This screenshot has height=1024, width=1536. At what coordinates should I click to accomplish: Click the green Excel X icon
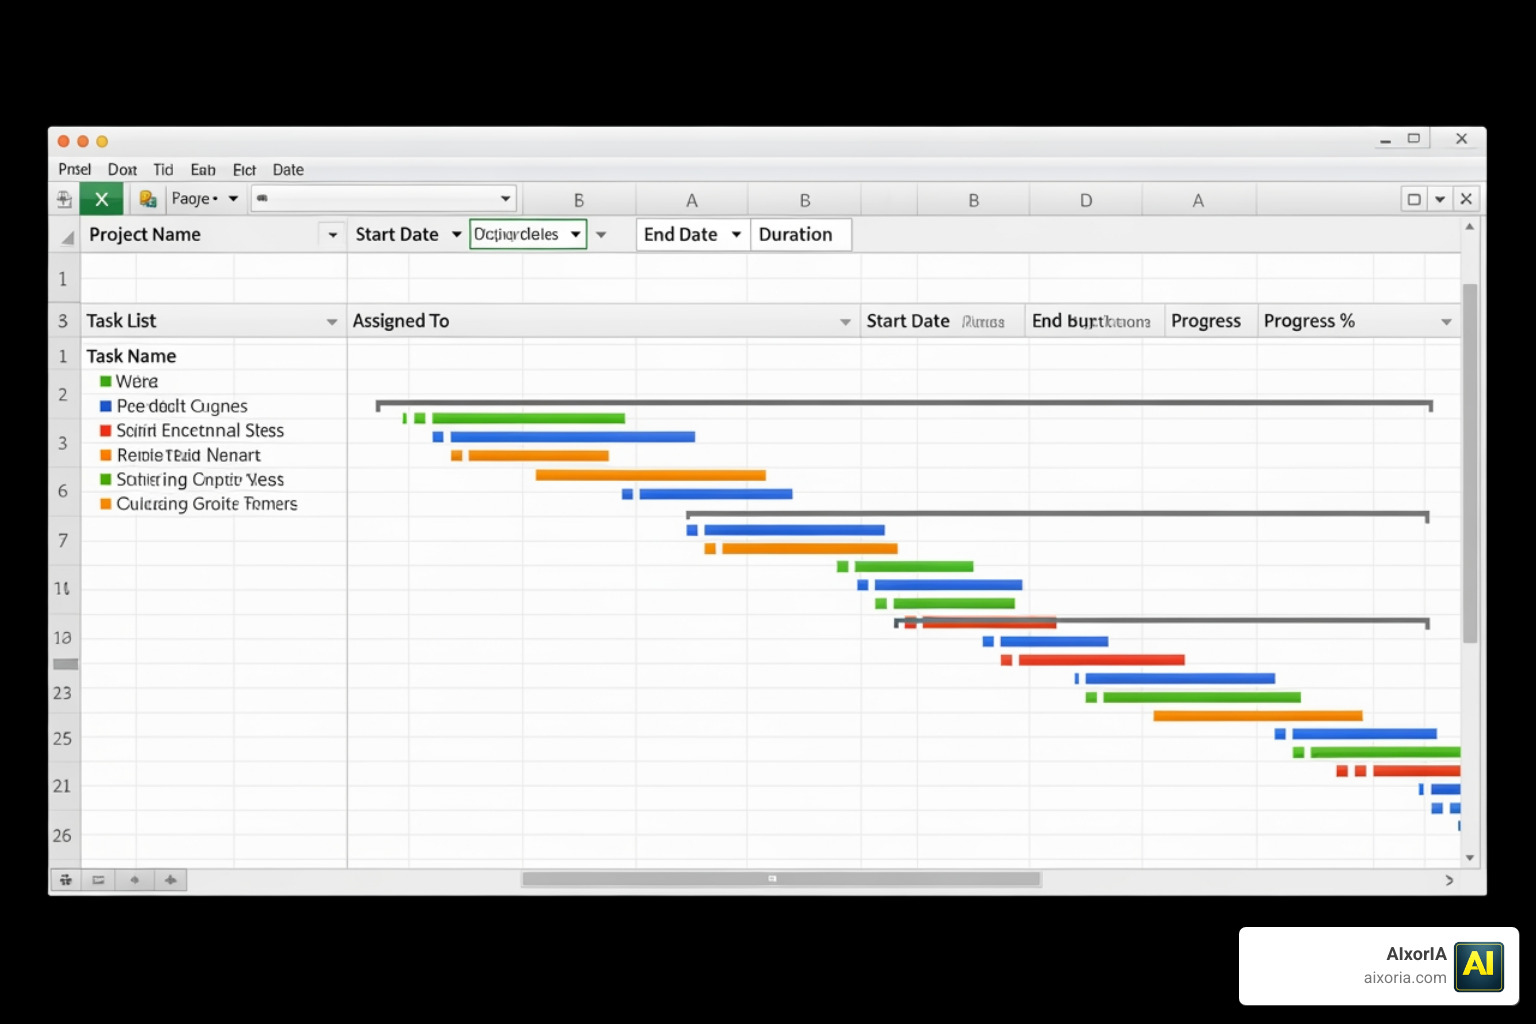(101, 199)
